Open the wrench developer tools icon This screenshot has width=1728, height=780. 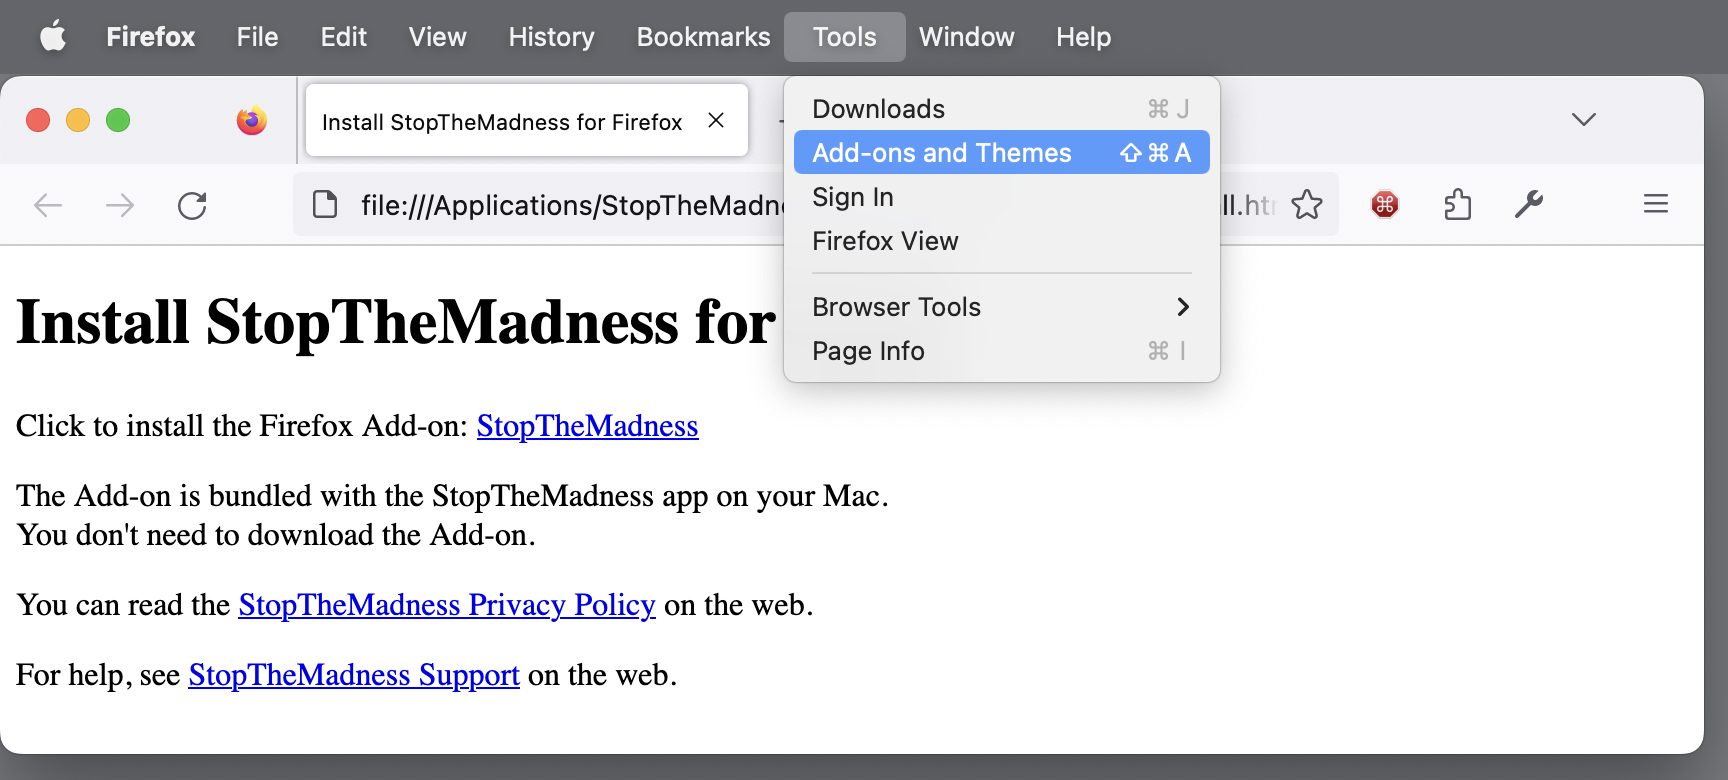(1528, 205)
